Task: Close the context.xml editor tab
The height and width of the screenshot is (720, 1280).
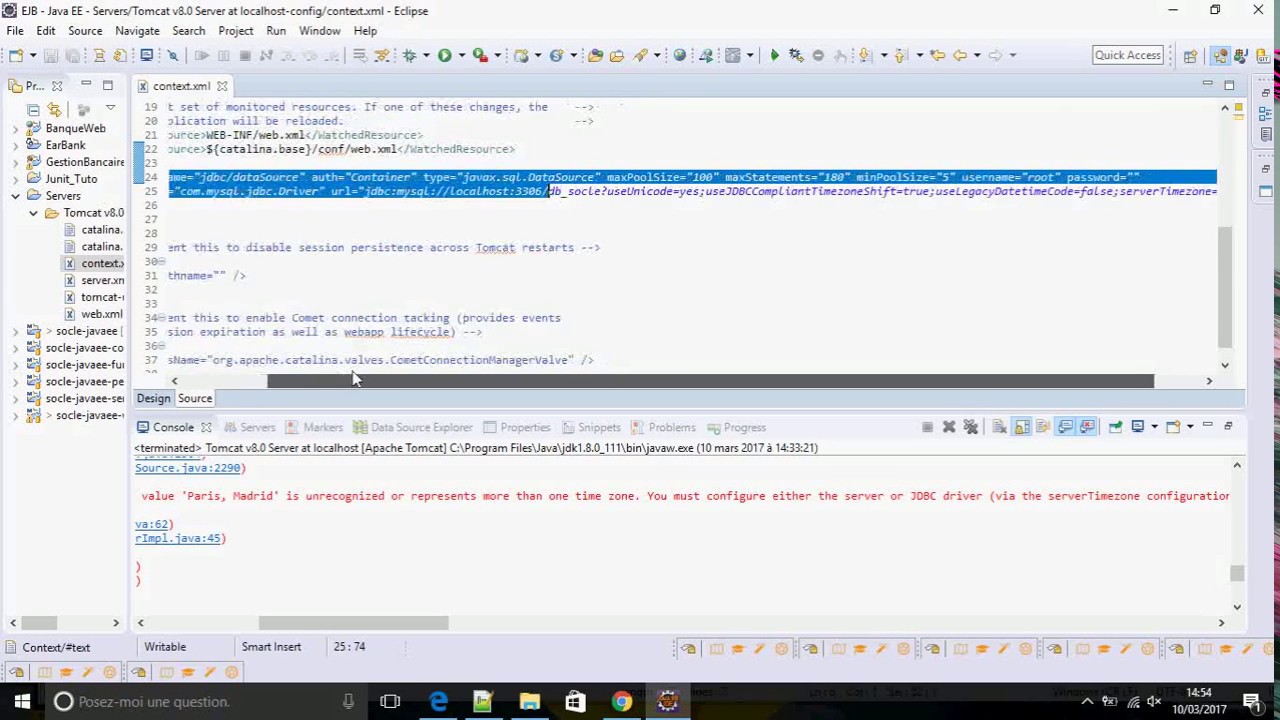Action: click(x=222, y=86)
